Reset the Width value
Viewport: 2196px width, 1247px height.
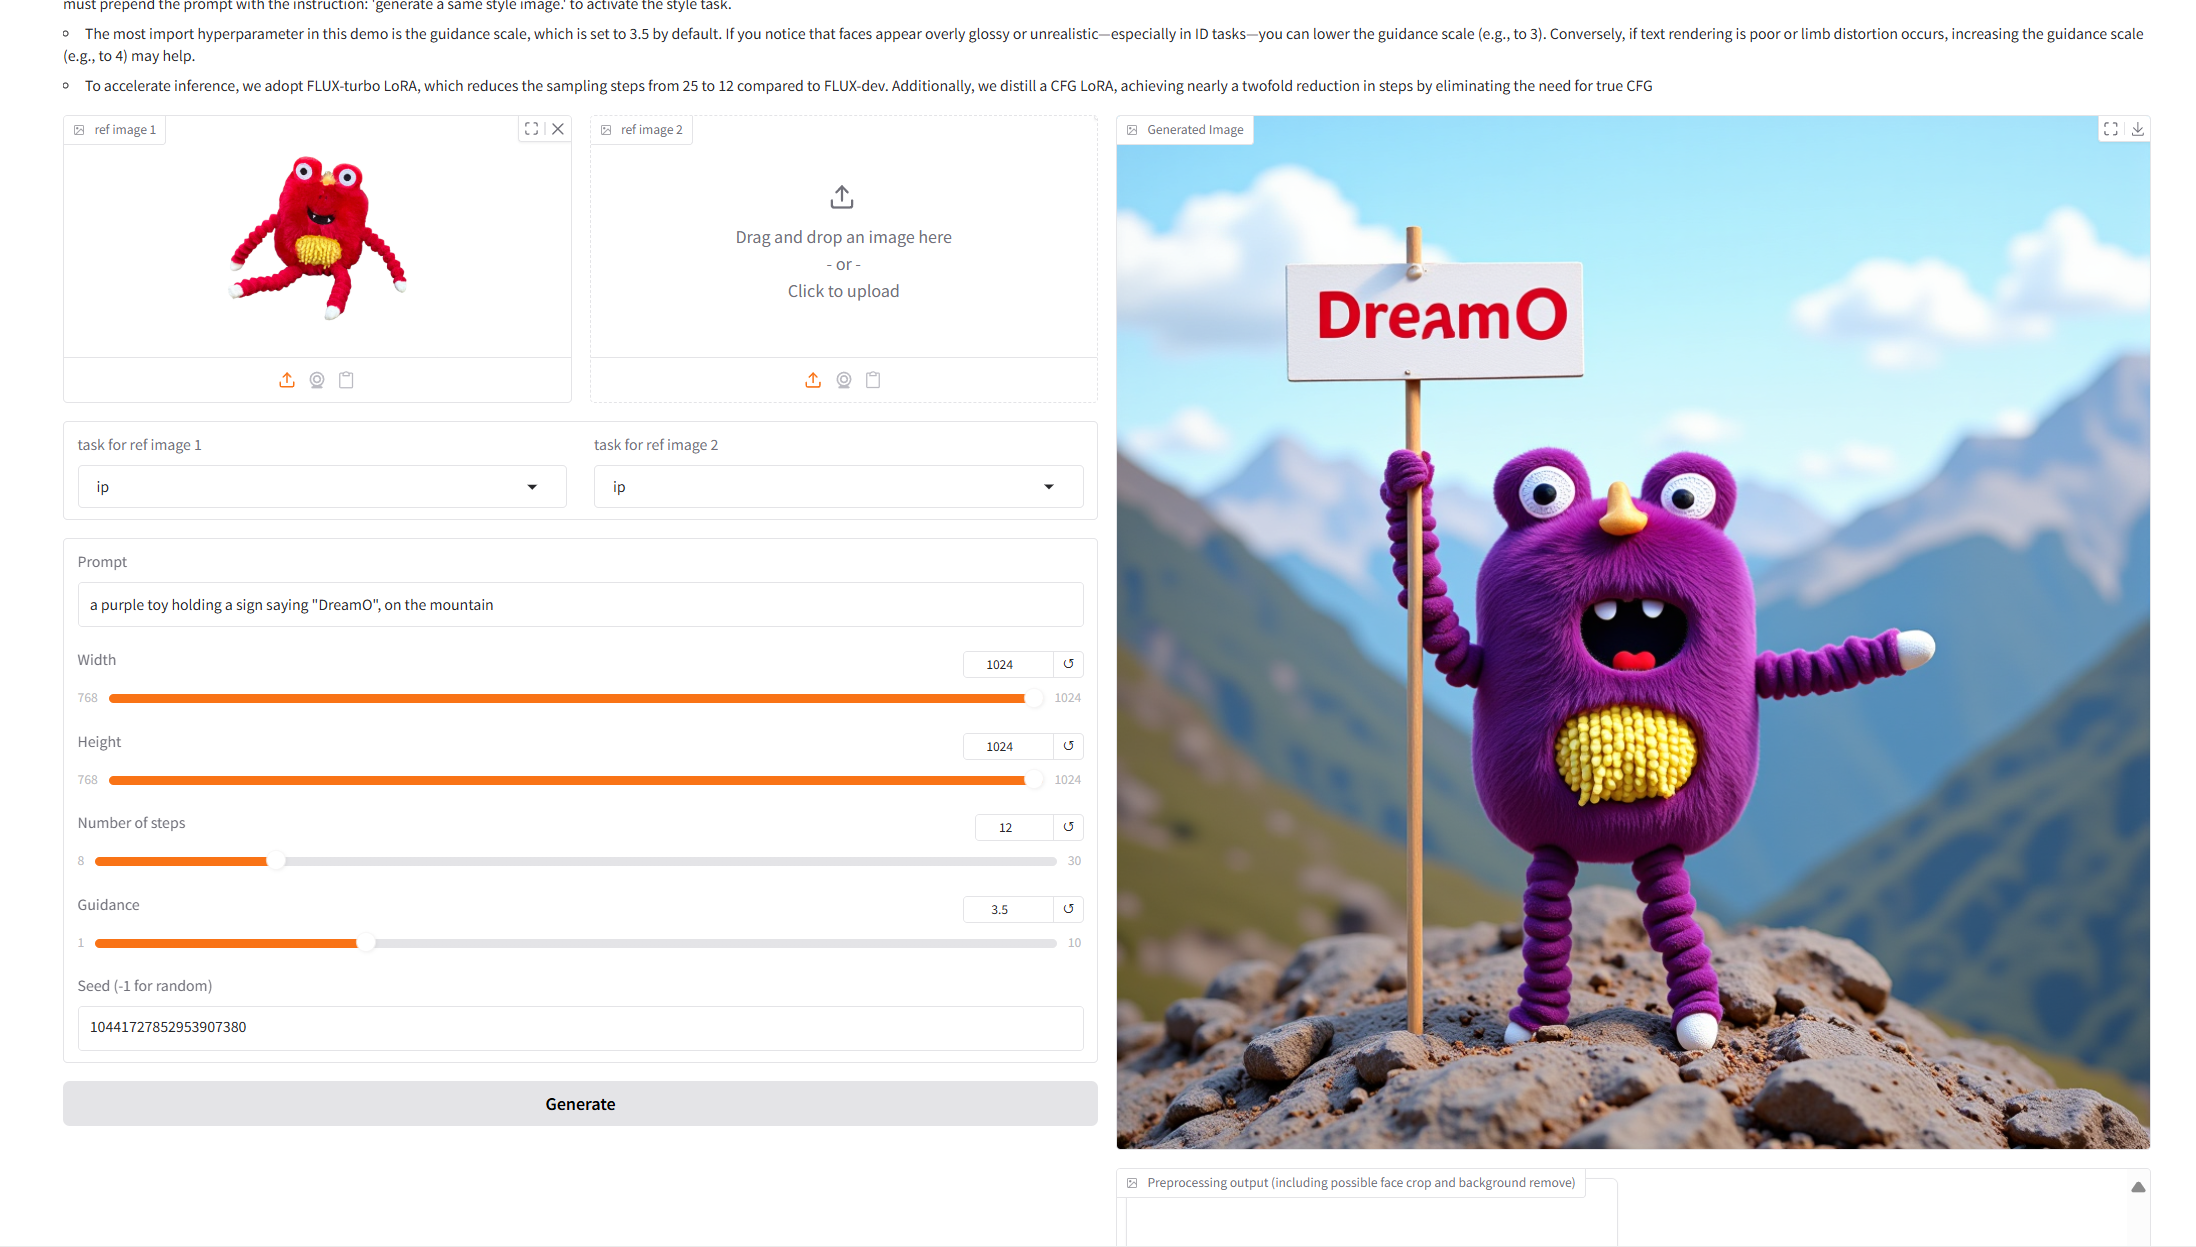[x=1068, y=664]
